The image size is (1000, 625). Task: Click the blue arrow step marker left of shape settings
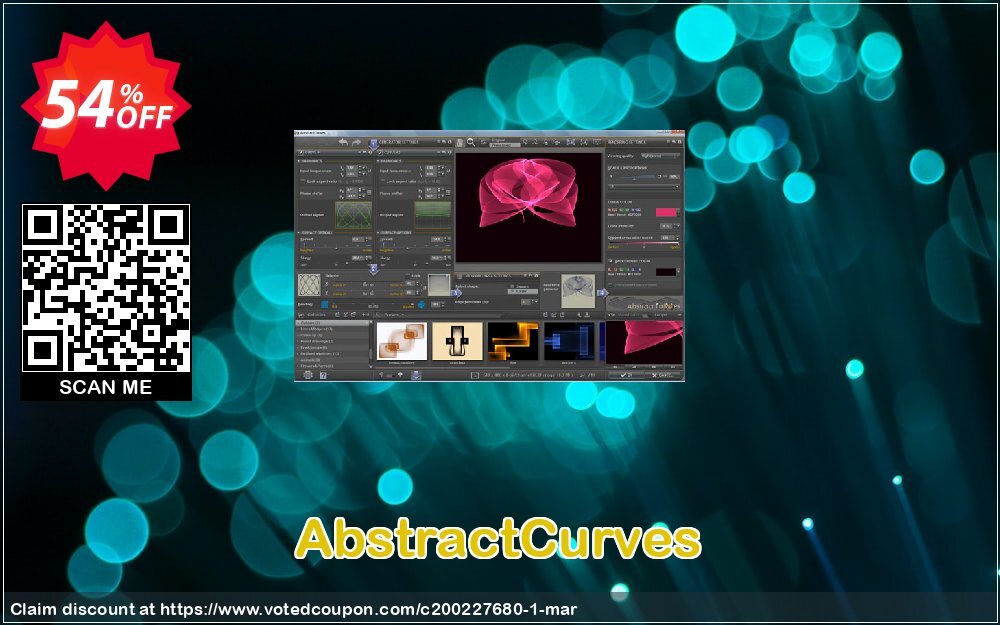pos(456,293)
